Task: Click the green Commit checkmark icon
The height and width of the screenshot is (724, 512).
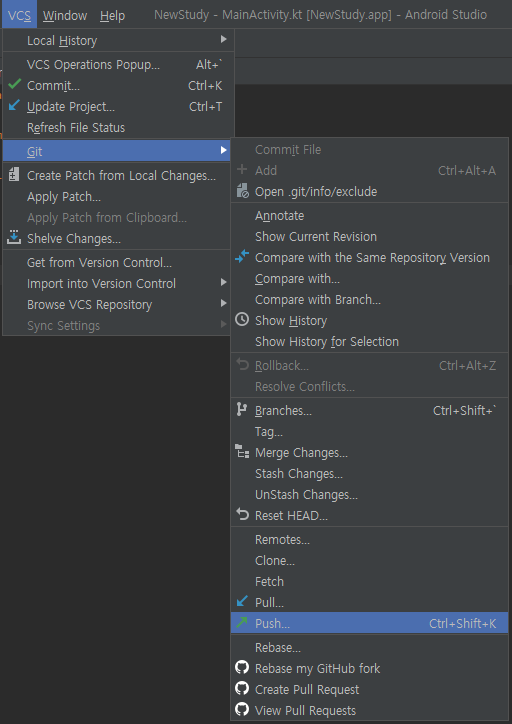Action: pos(15,84)
